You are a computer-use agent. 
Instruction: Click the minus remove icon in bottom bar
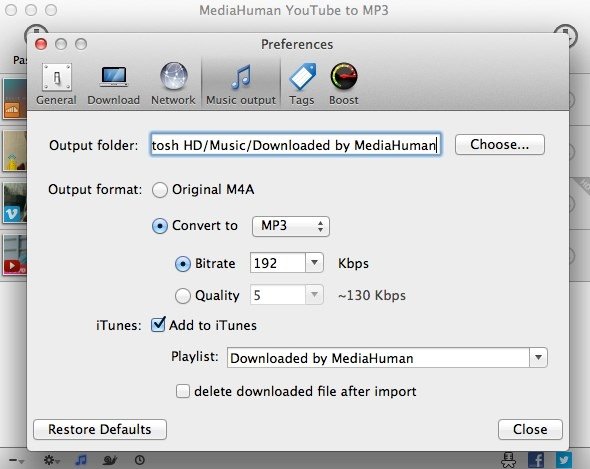click(15, 460)
